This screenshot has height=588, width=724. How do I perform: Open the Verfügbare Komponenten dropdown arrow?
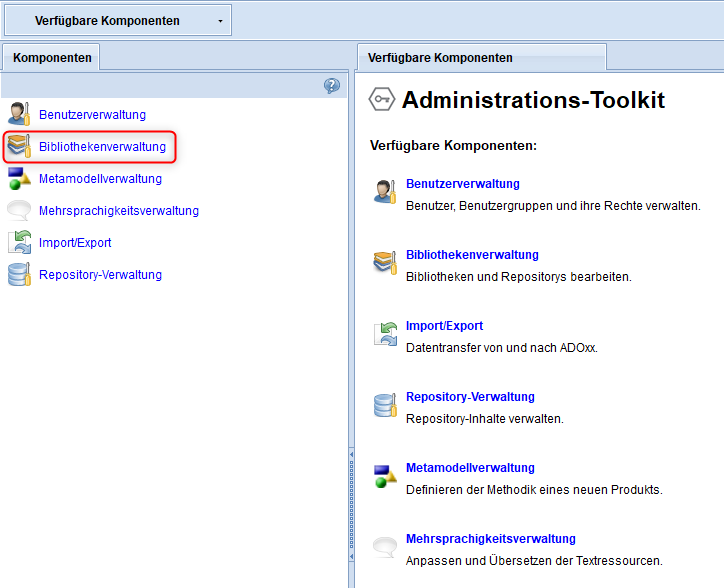(x=220, y=21)
